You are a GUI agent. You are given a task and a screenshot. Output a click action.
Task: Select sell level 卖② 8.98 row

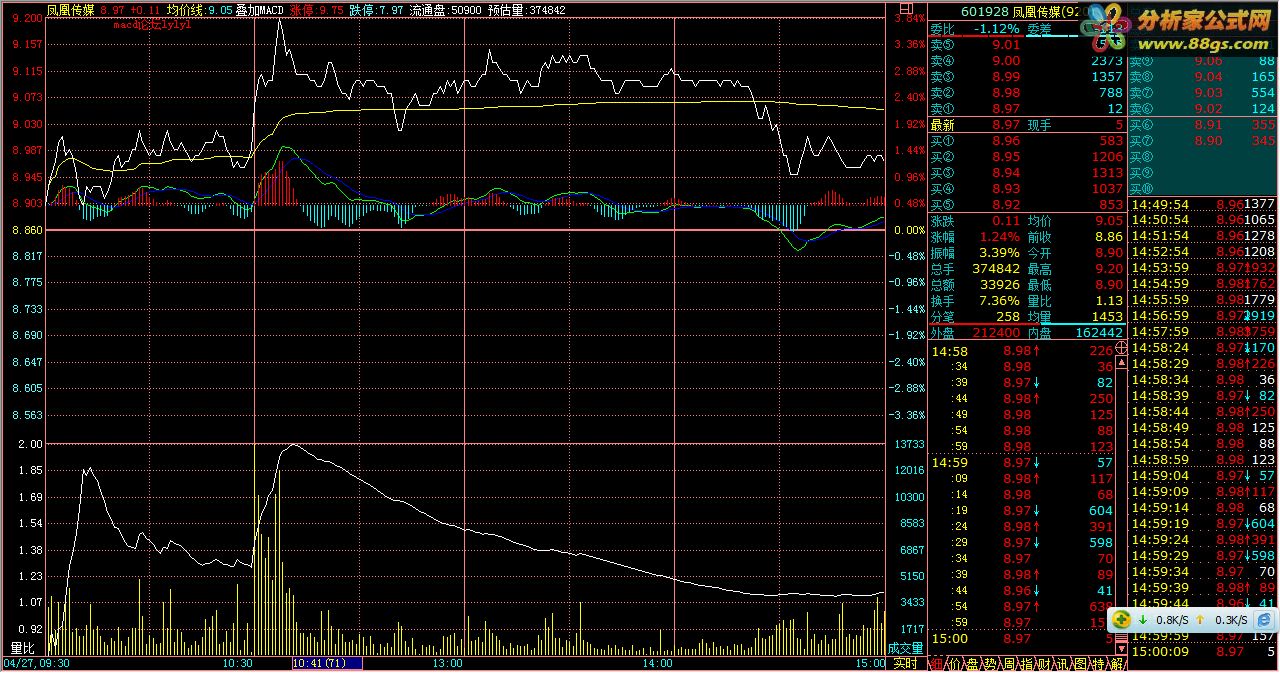pos(1027,93)
